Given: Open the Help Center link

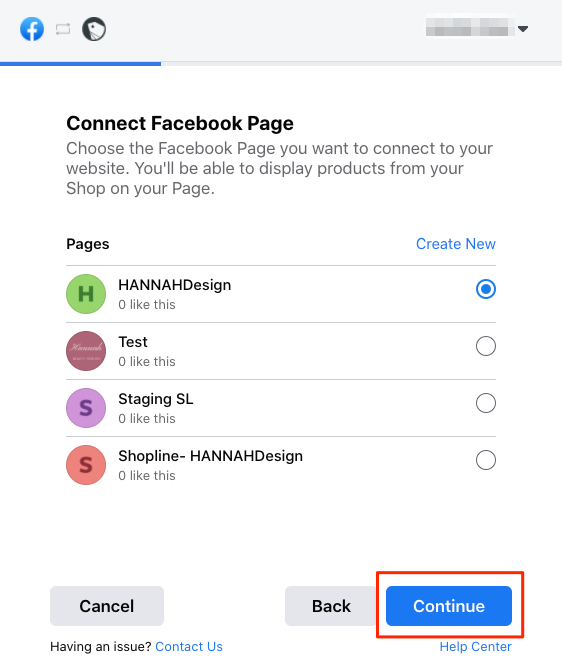Looking at the screenshot, I should point(475,646).
